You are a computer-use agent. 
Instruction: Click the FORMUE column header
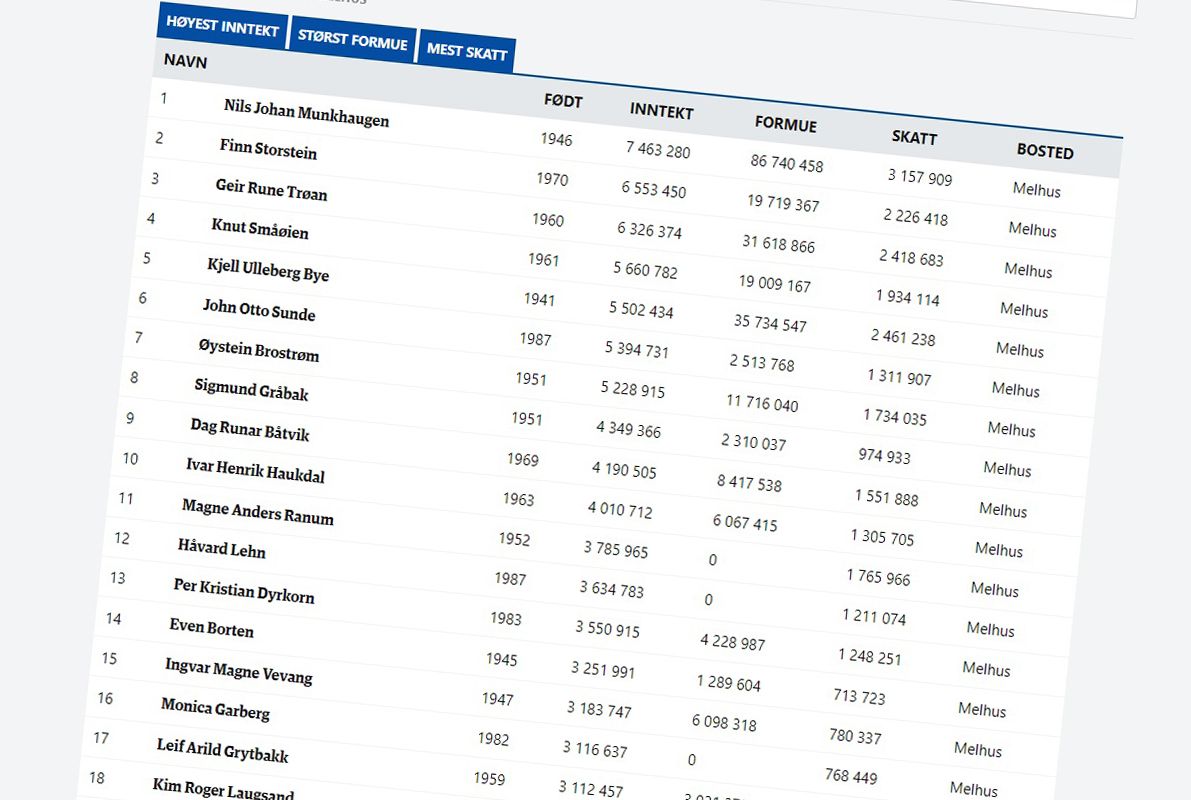(x=785, y=124)
